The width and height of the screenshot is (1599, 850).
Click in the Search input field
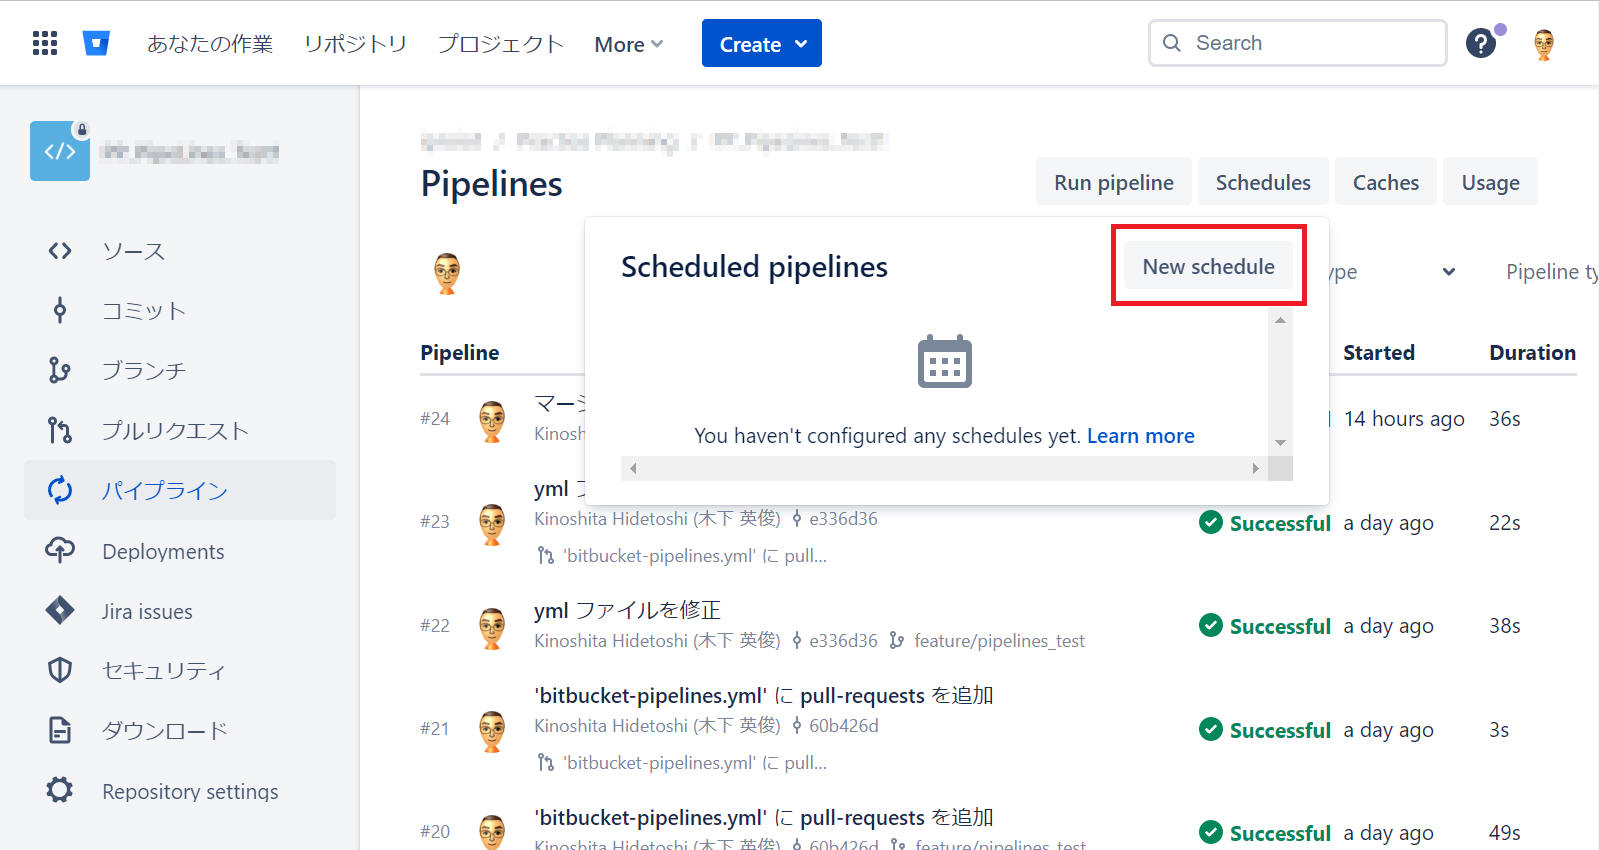[1298, 43]
